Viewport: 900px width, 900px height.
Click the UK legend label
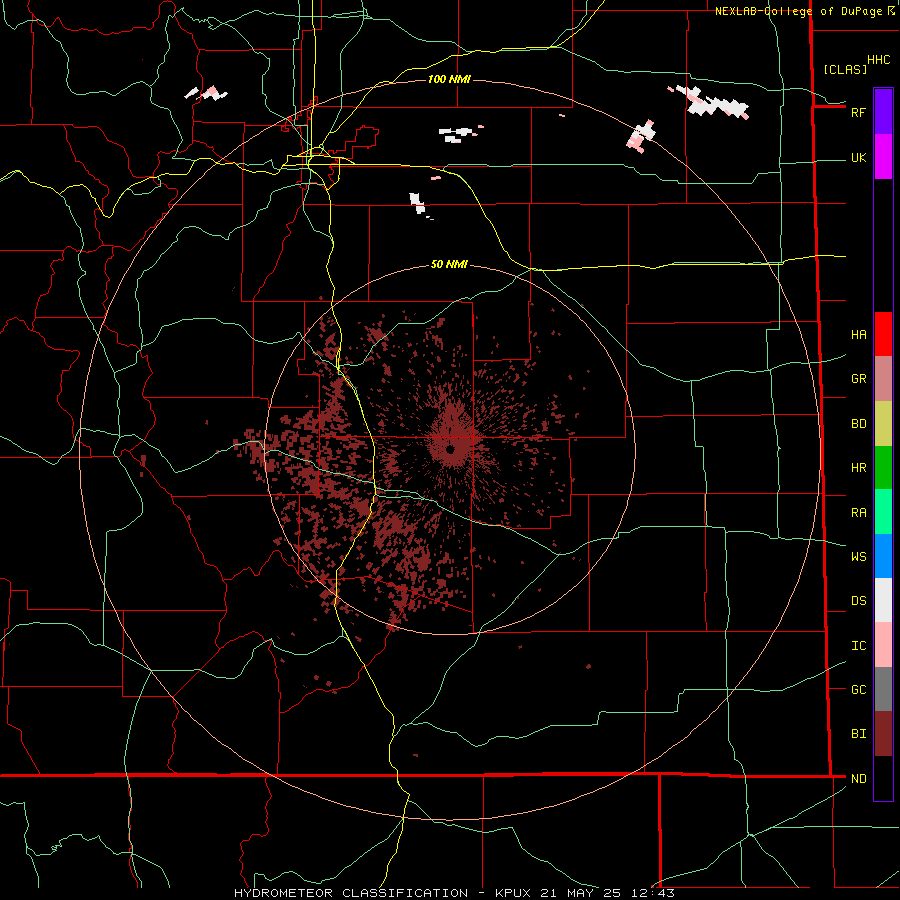858,157
